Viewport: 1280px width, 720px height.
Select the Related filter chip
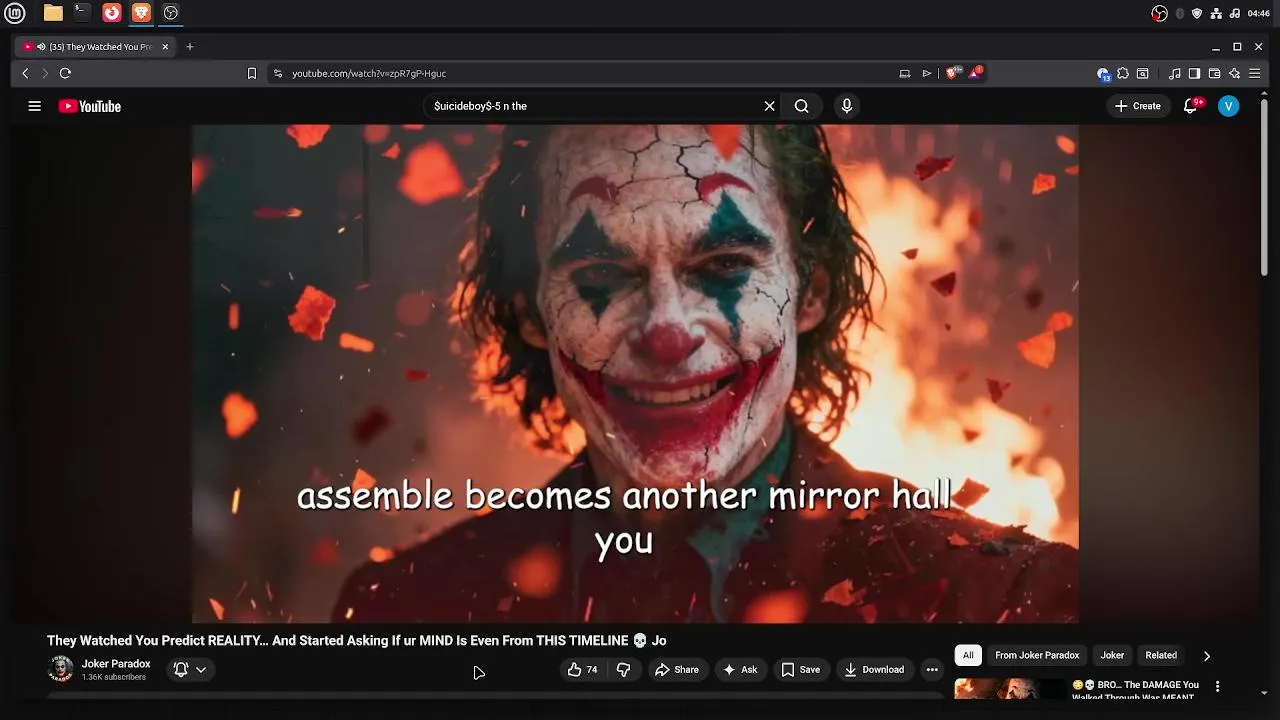click(1161, 655)
